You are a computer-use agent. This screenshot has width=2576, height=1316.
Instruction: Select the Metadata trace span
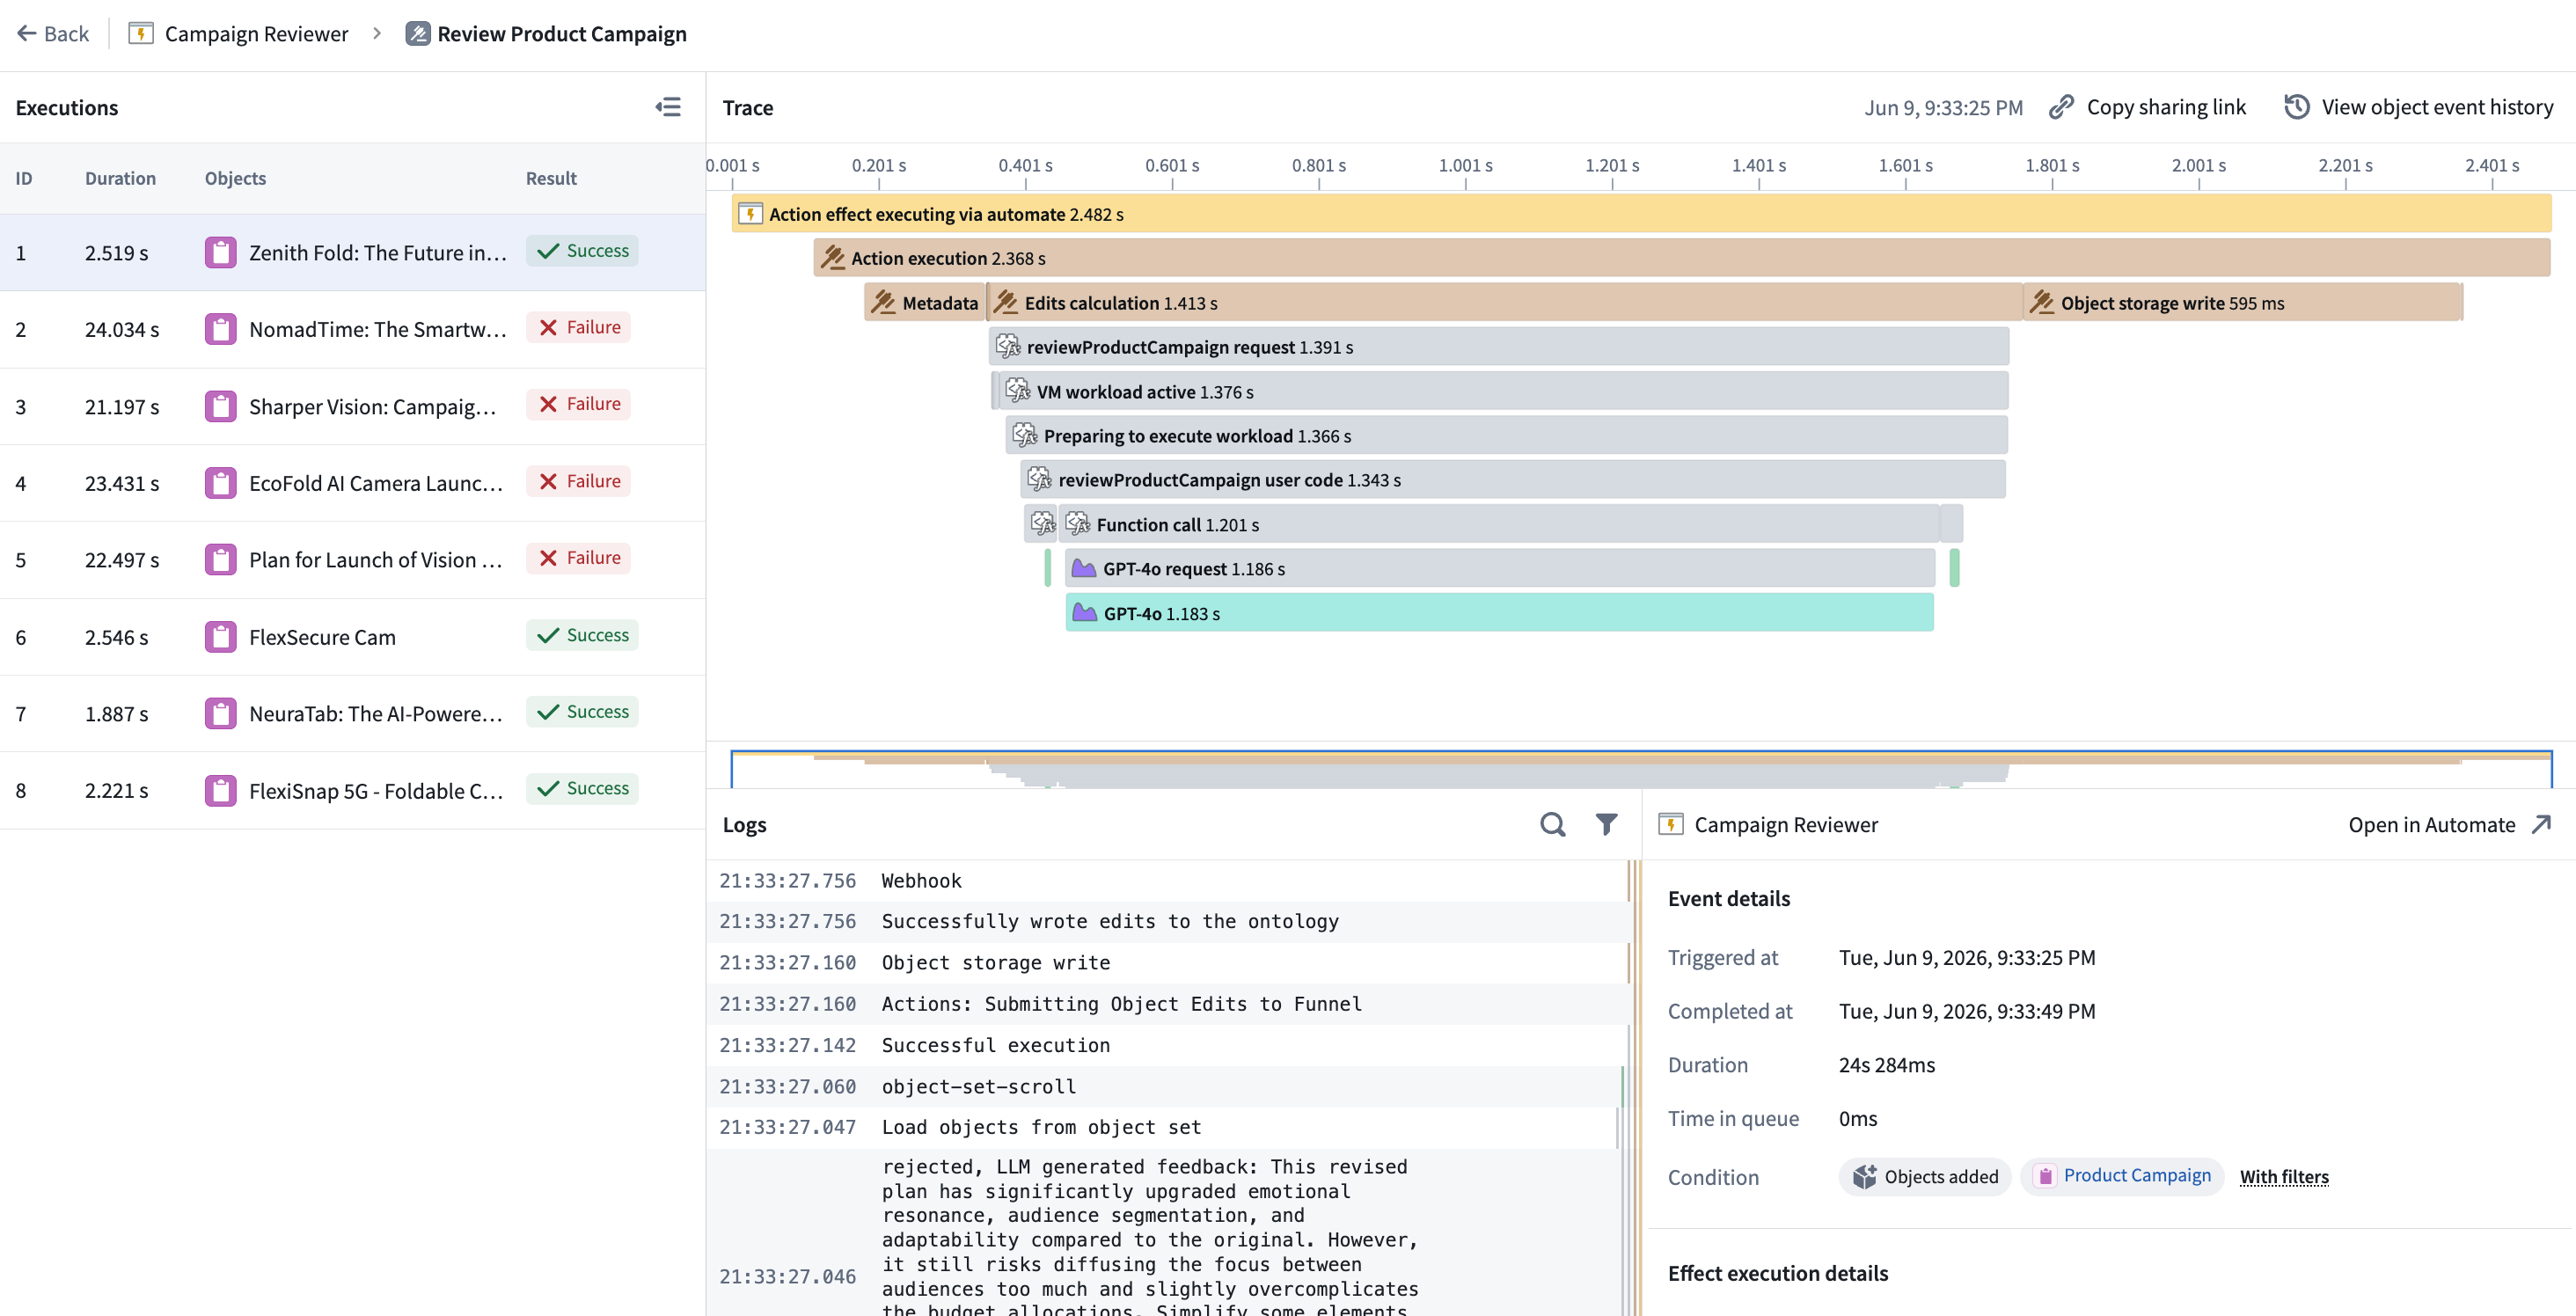[925, 303]
